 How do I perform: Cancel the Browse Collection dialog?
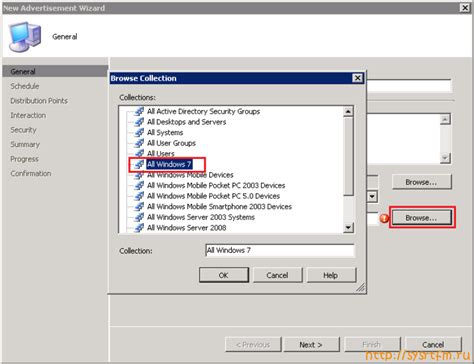[277, 275]
